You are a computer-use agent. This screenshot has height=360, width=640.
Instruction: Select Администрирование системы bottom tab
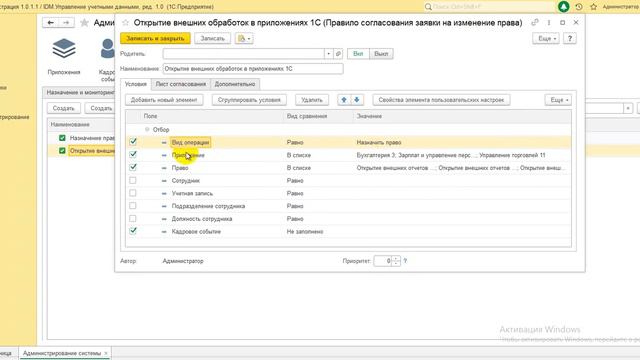coord(62,353)
